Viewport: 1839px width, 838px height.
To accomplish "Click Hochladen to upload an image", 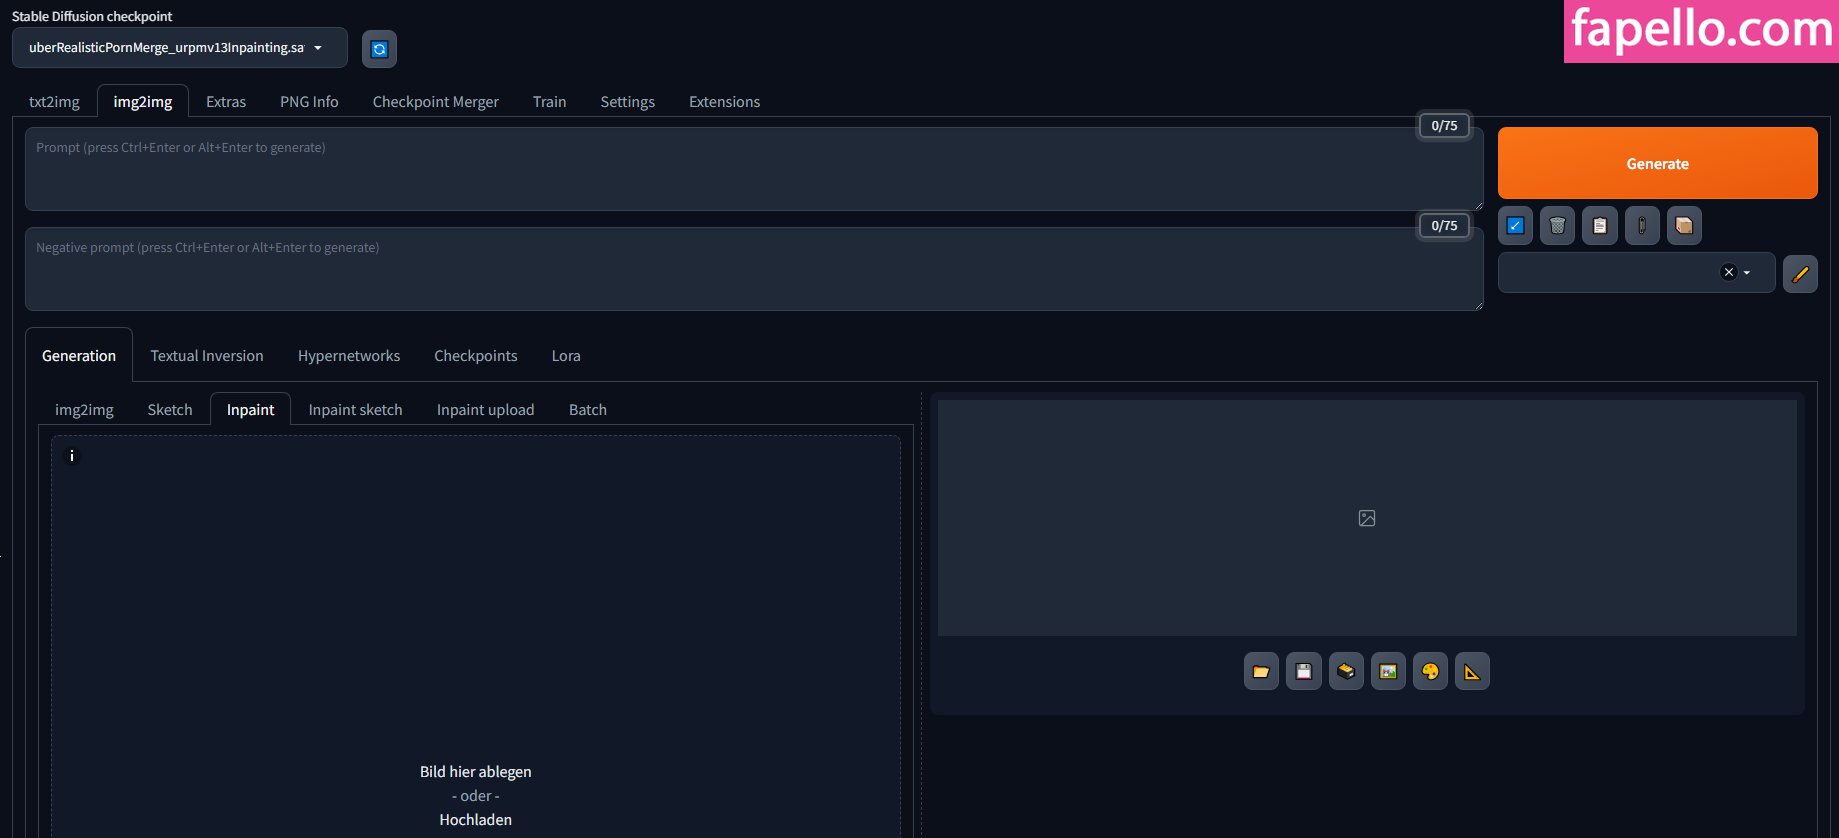I will (475, 820).
